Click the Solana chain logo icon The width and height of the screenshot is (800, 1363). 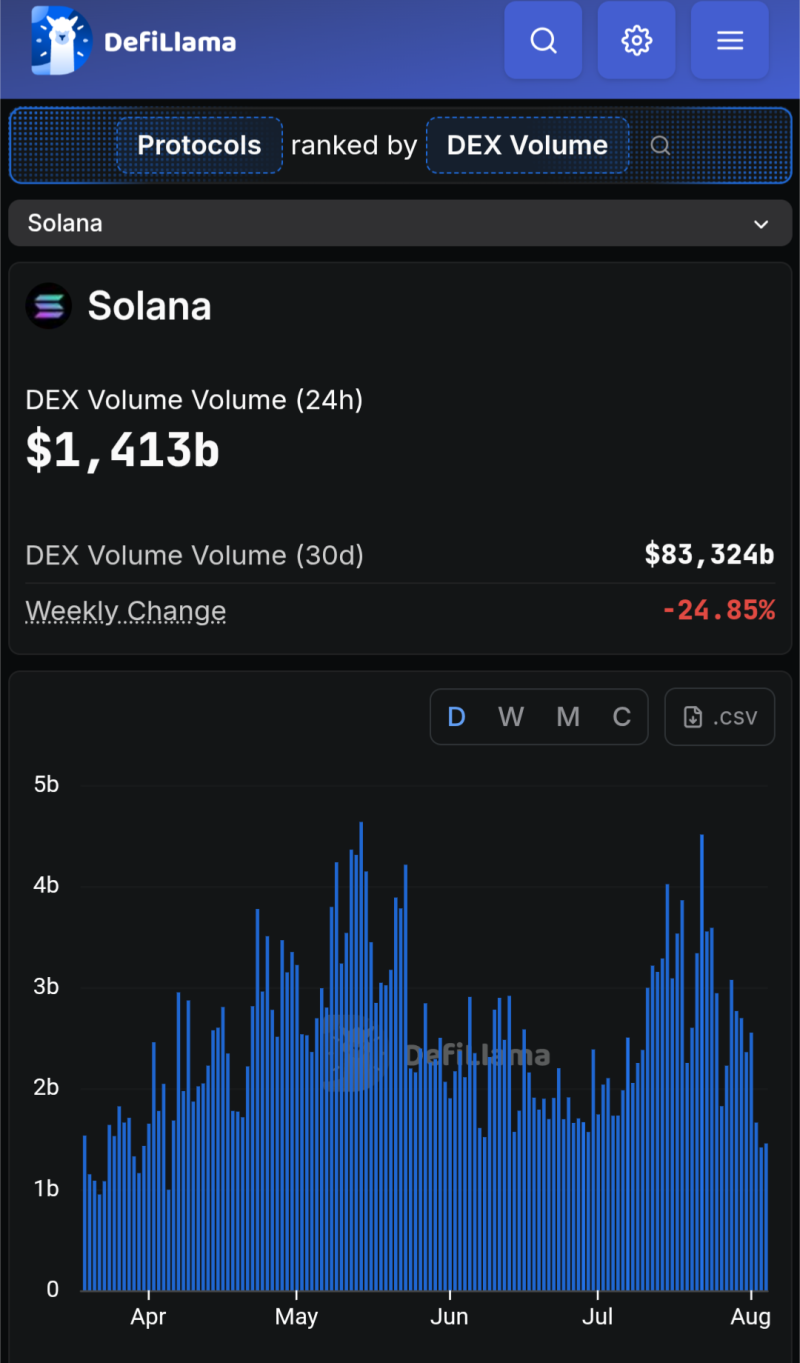pyautogui.click(x=48, y=306)
